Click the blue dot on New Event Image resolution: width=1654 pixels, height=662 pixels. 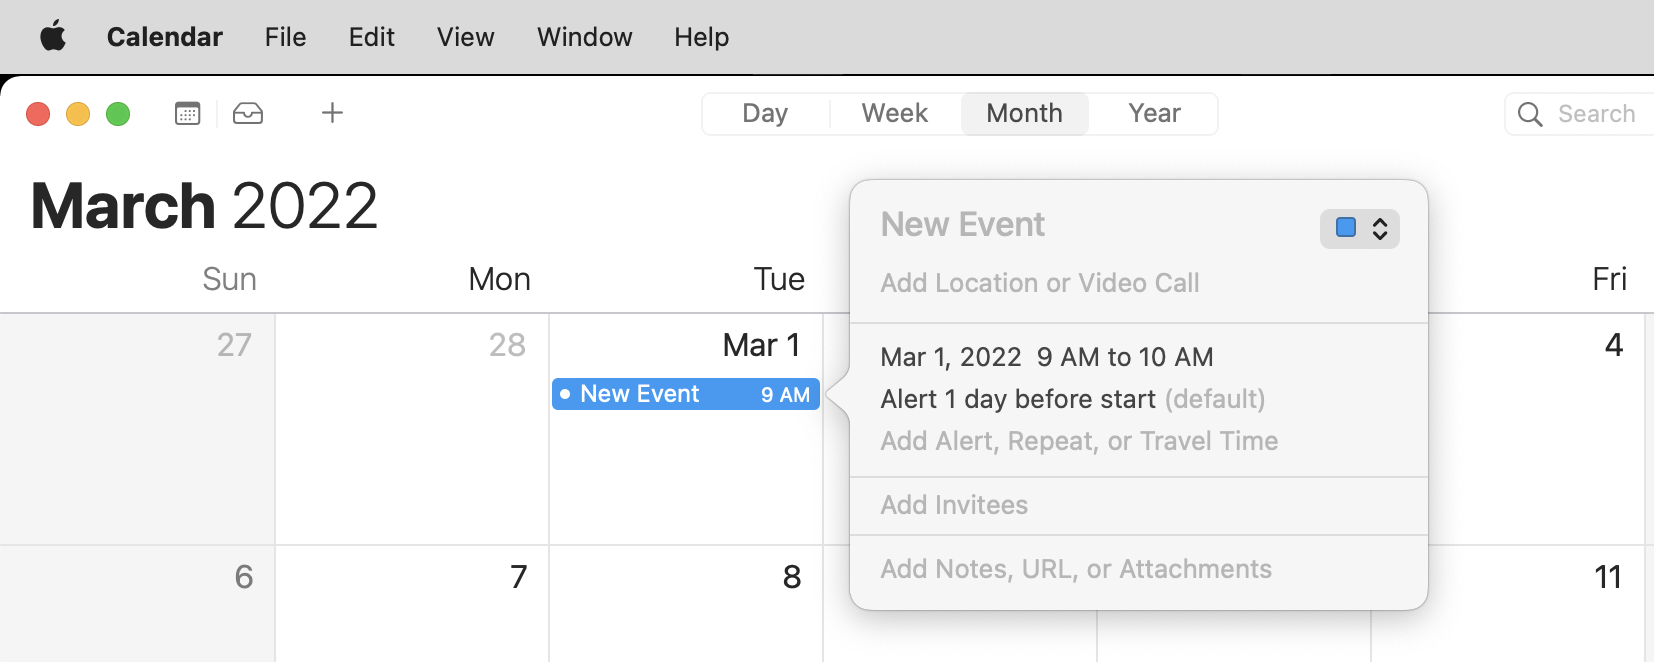click(x=565, y=394)
